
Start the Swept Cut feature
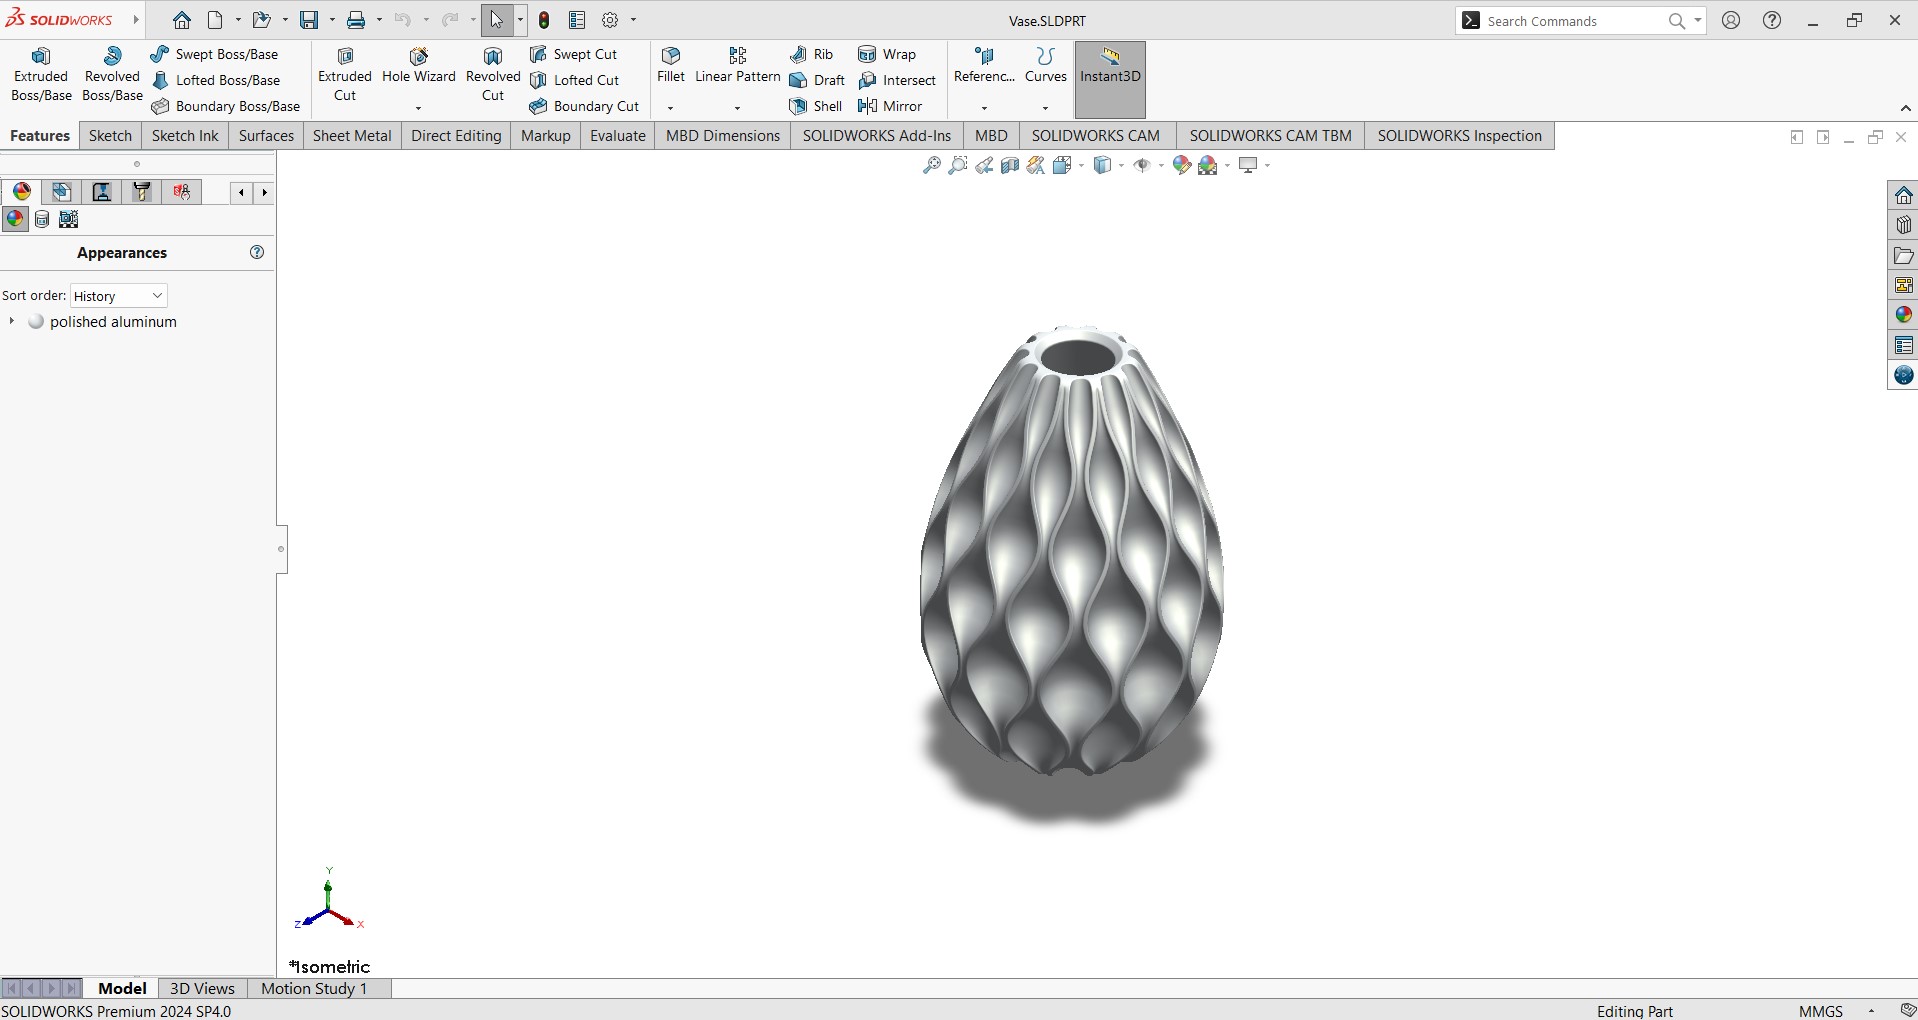pos(574,54)
